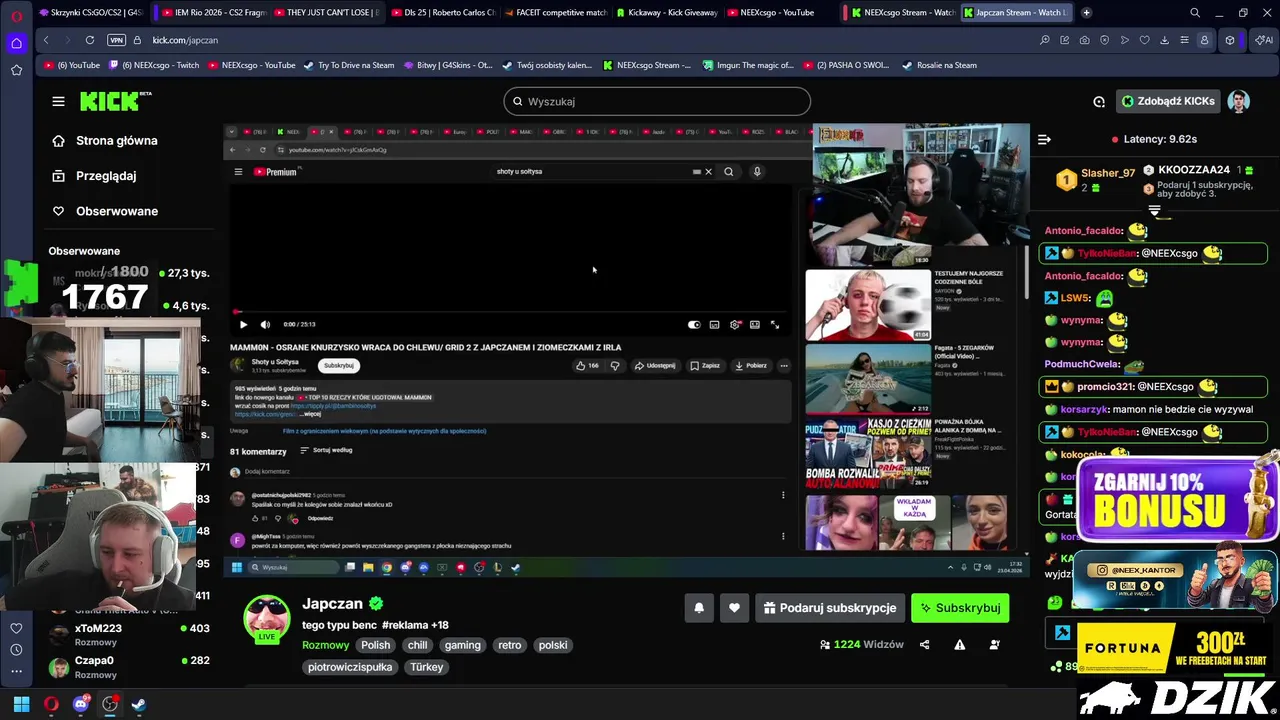Toggle YouTube autoplay switch
The height and width of the screenshot is (720, 1280).
694,324
